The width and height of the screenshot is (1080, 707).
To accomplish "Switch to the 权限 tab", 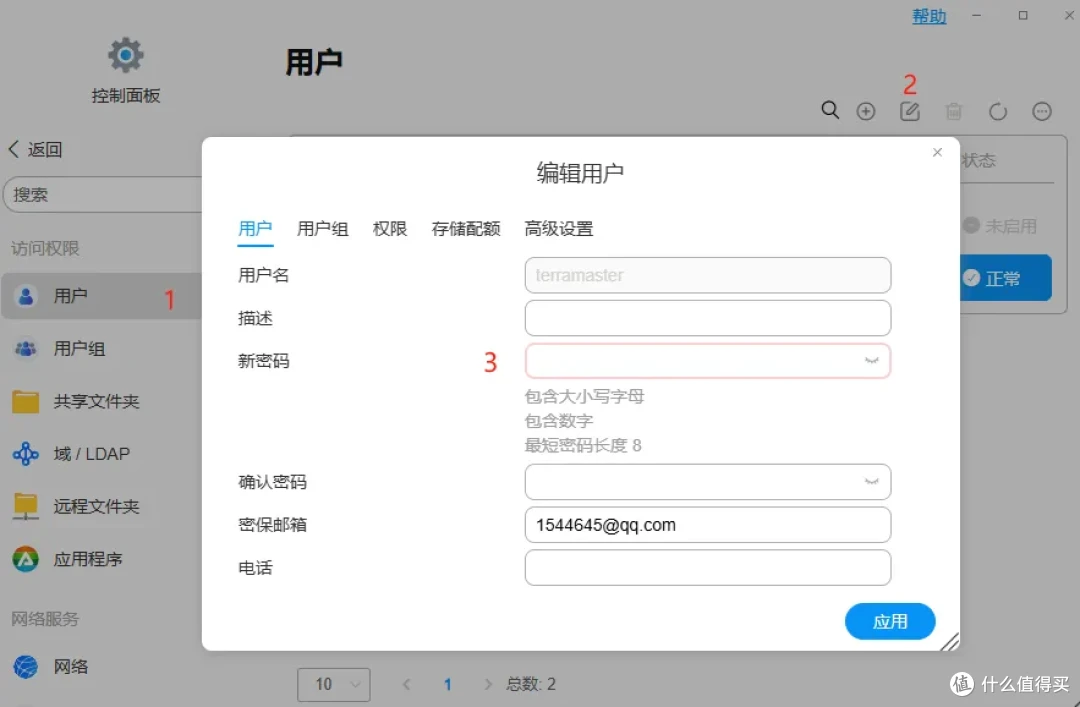I will click(390, 229).
